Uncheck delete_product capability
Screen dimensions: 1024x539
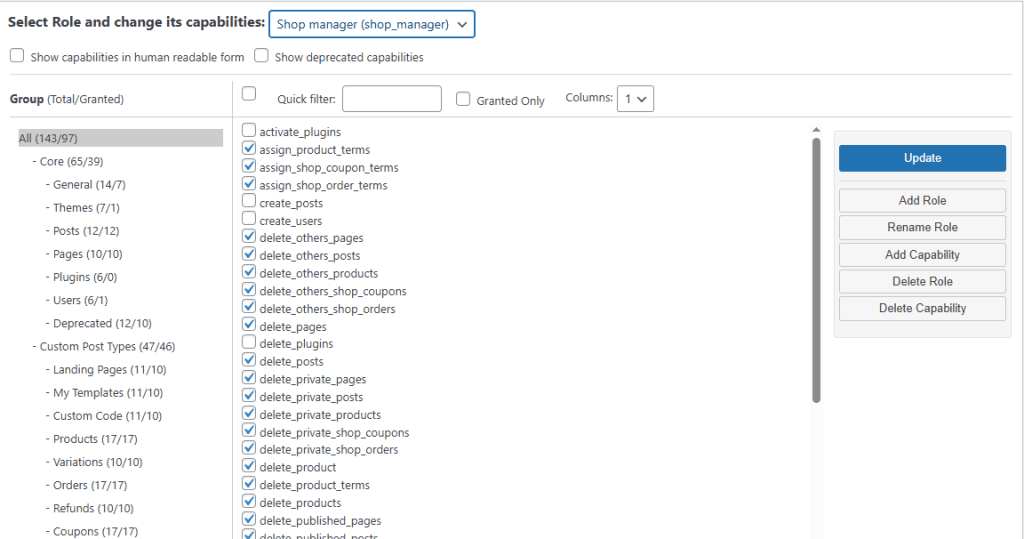pyautogui.click(x=249, y=465)
